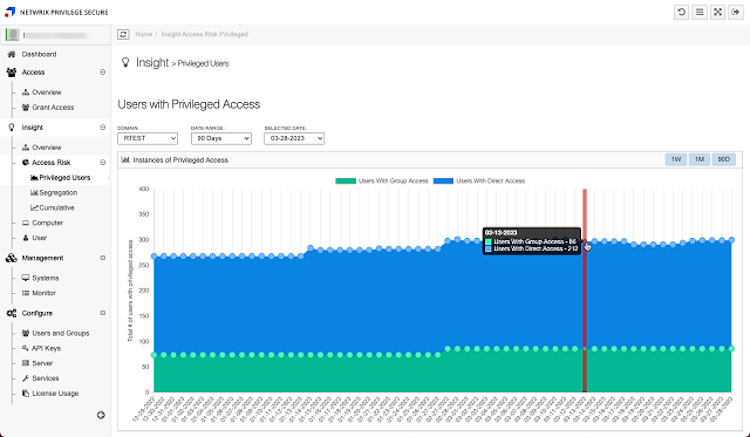Image resolution: width=750 pixels, height=437 pixels.
Task: Open the hamburger menu icon at top right
Action: pos(699,12)
